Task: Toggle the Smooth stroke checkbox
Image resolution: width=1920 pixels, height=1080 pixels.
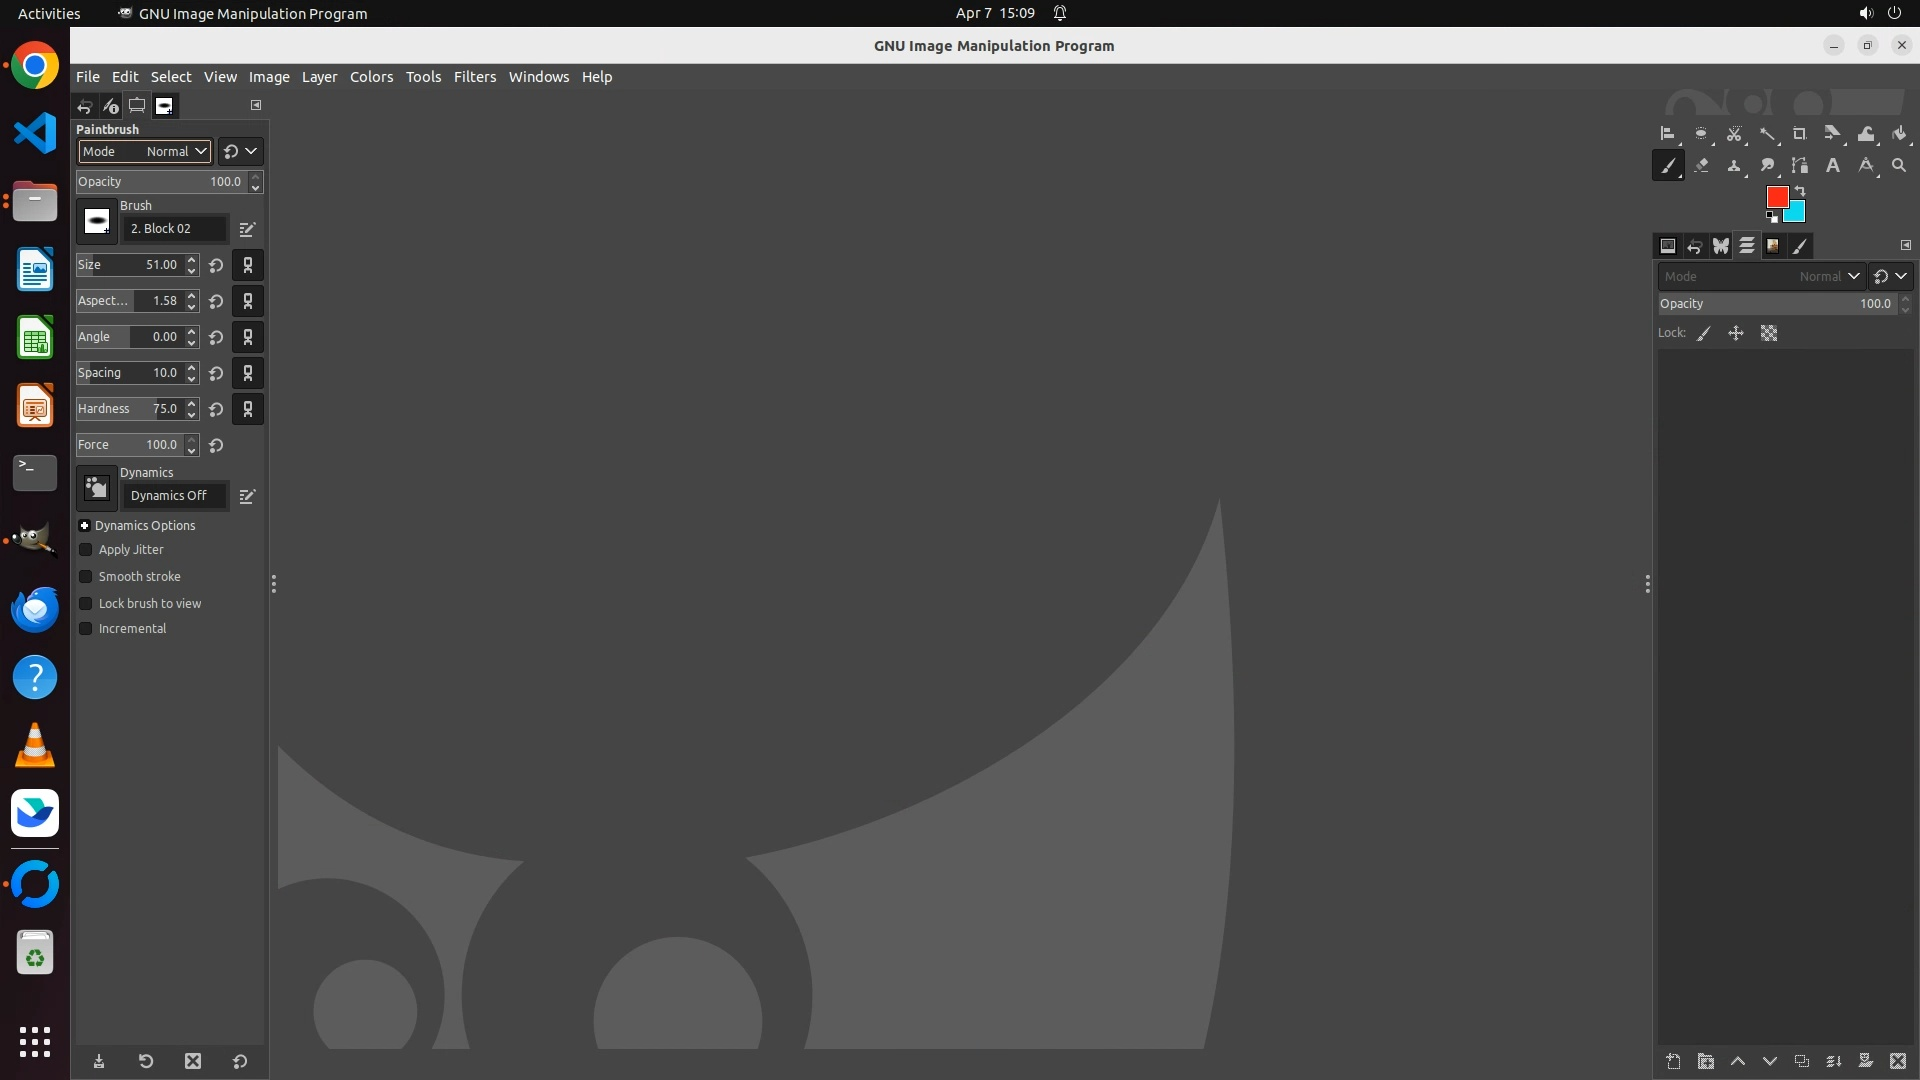Action: point(86,577)
